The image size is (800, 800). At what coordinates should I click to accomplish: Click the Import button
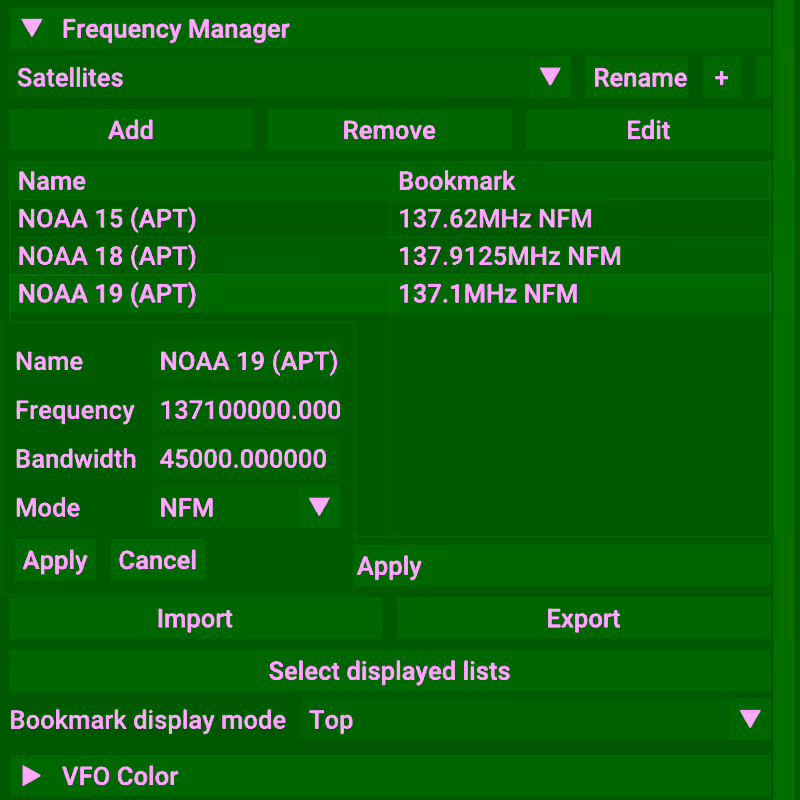(195, 618)
